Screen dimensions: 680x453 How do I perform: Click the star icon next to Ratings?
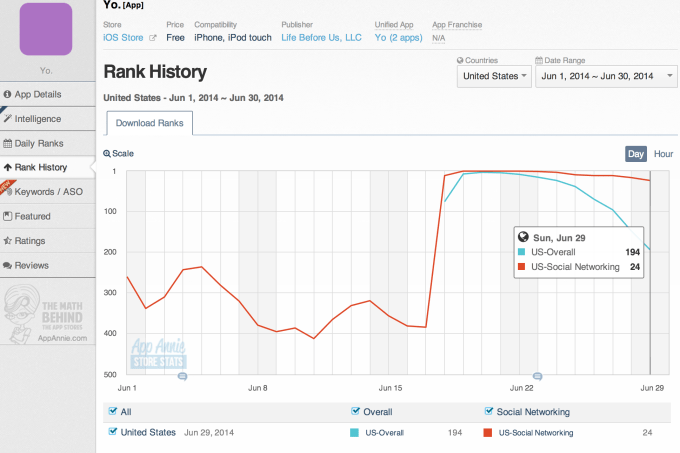click(x=7, y=240)
